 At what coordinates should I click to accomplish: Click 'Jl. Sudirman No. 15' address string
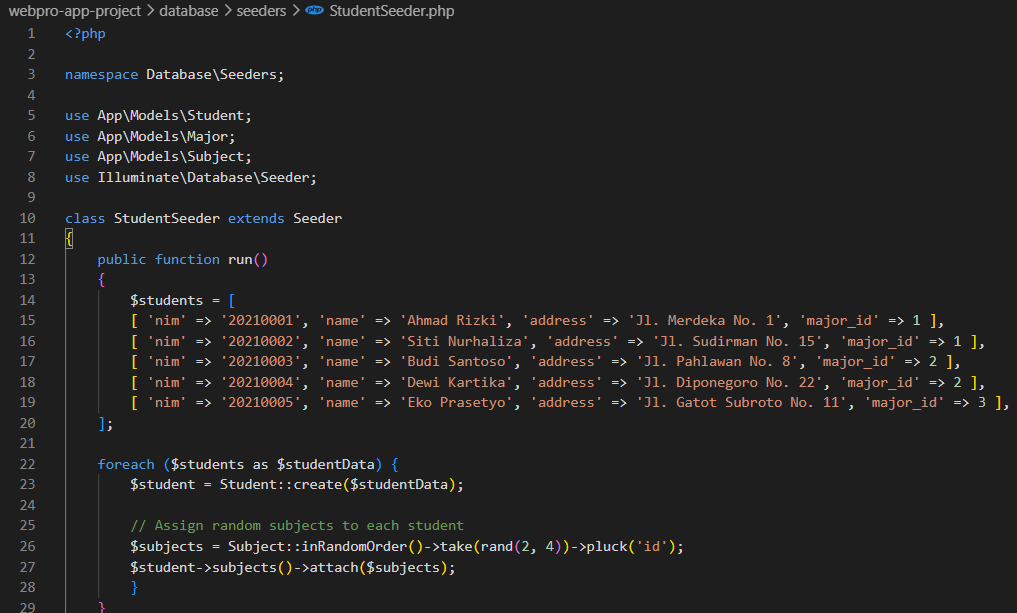pos(738,341)
